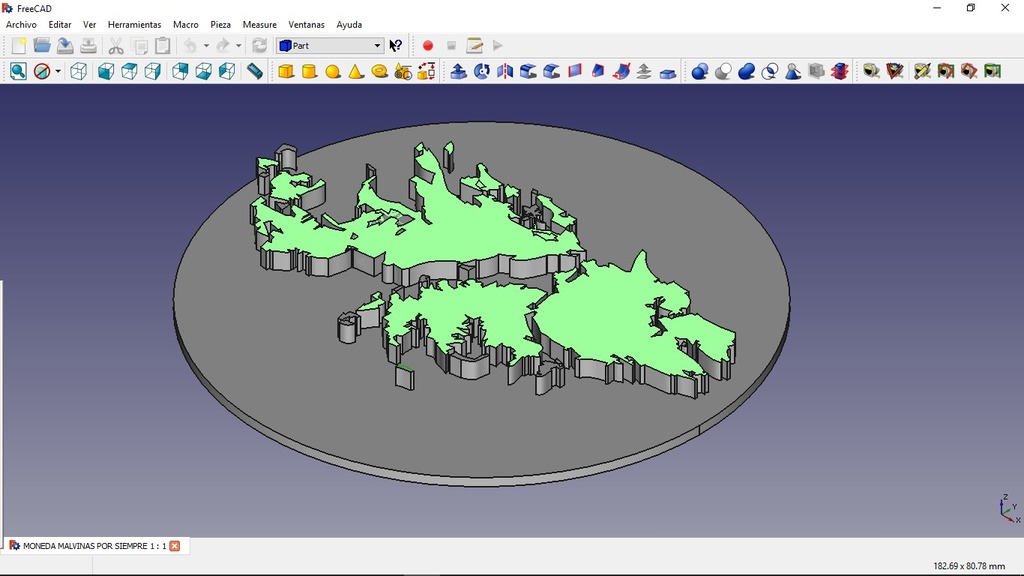1024x576 pixels.
Task: Open the Ventanas menu
Action: 306,24
